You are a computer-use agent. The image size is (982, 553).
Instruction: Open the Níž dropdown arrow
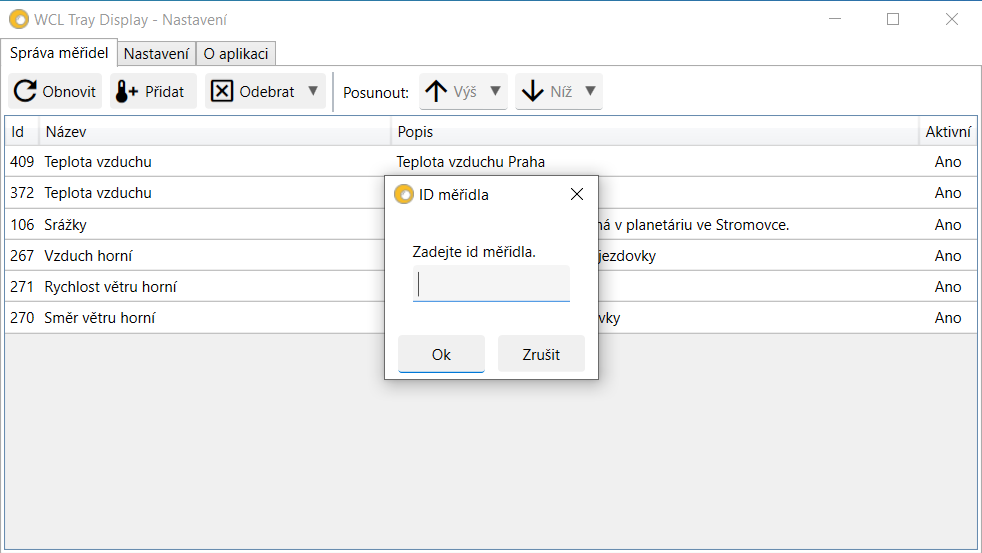tap(590, 91)
